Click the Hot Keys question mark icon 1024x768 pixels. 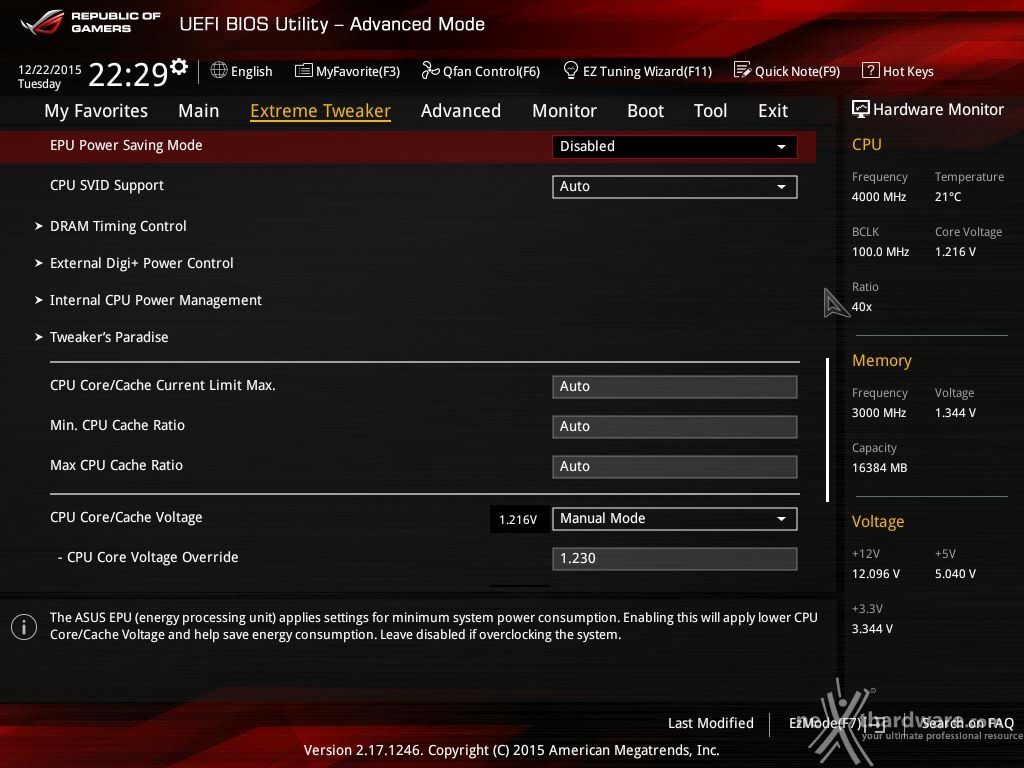(871, 70)
